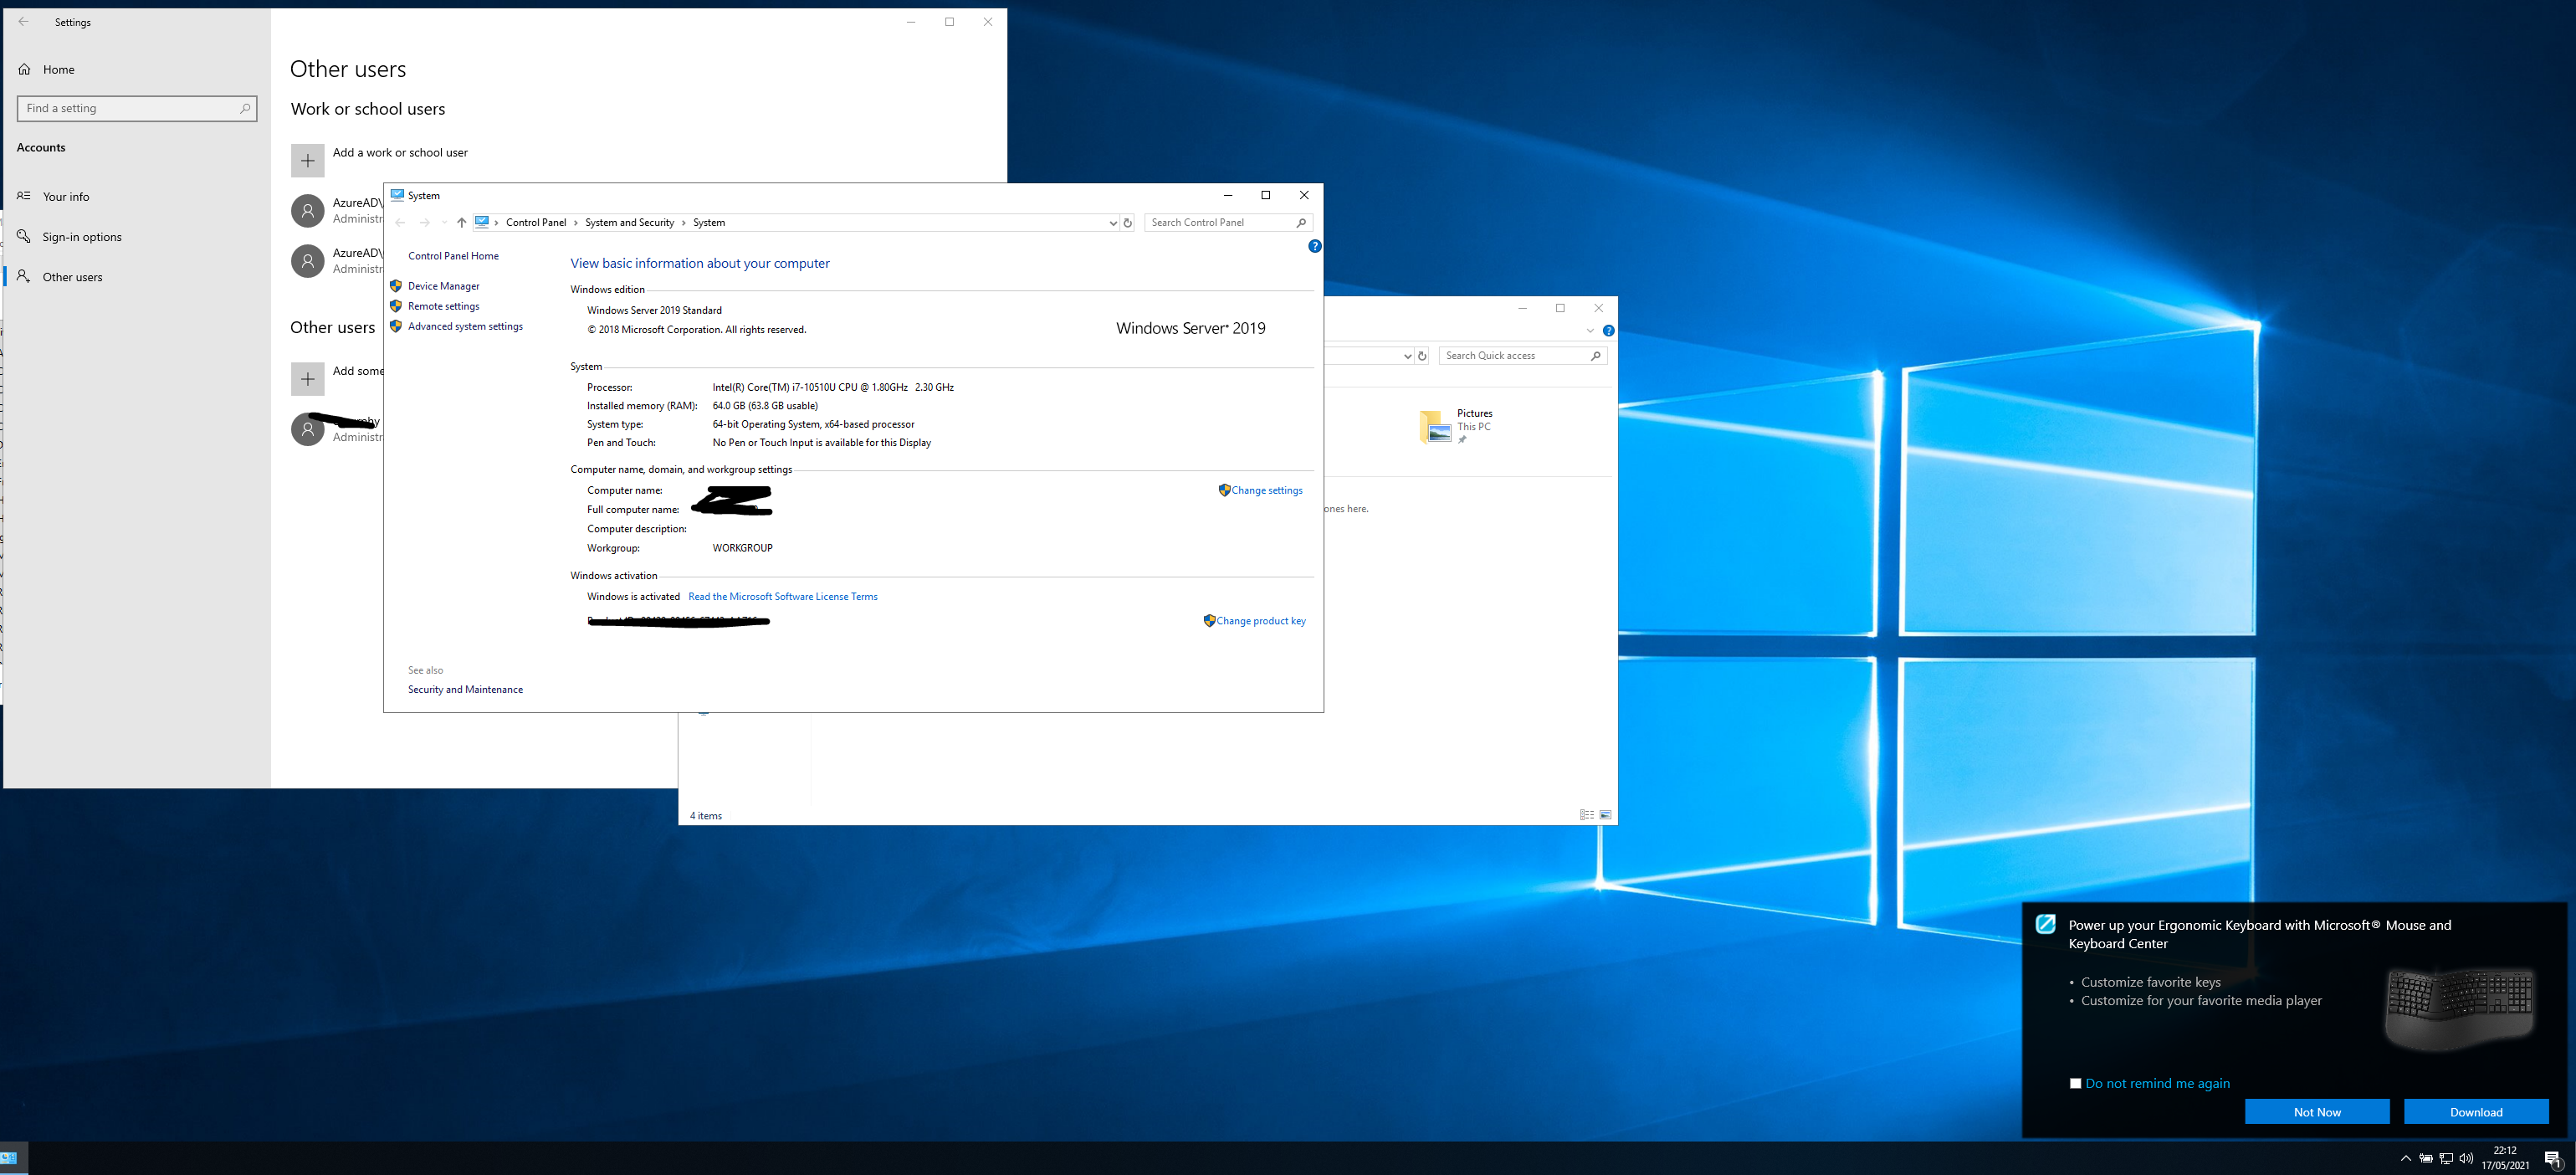Expand chevron after Control Panel breadcrumb

click(576, 222)
